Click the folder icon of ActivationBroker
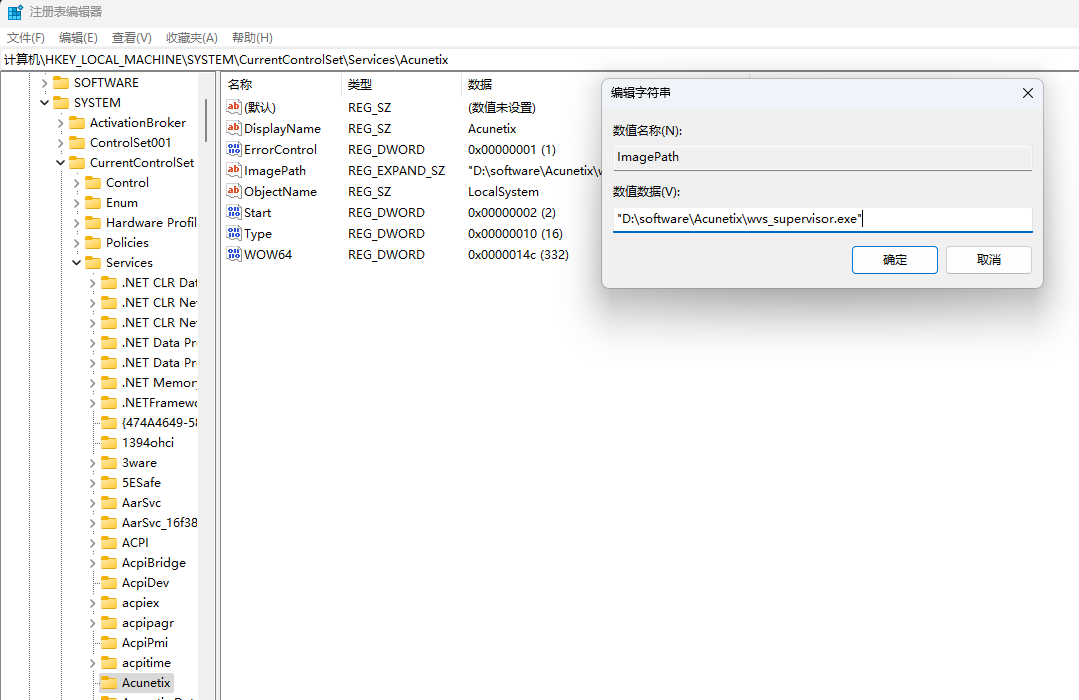 tap(77, 123)
